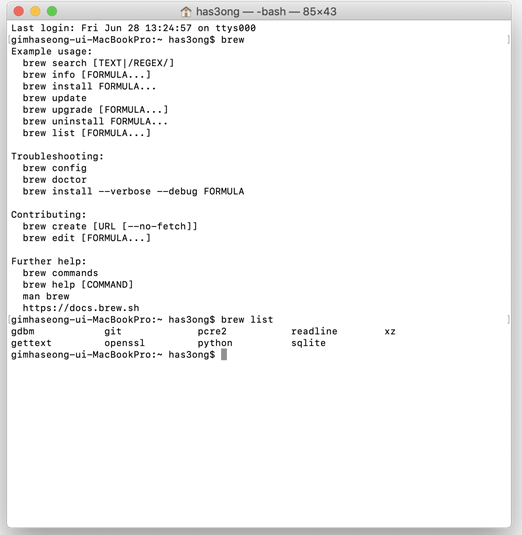Click the https://docs.brew.sh URL
The width and height of the screenshot is (522, 535).
click(x=81, y=308)
